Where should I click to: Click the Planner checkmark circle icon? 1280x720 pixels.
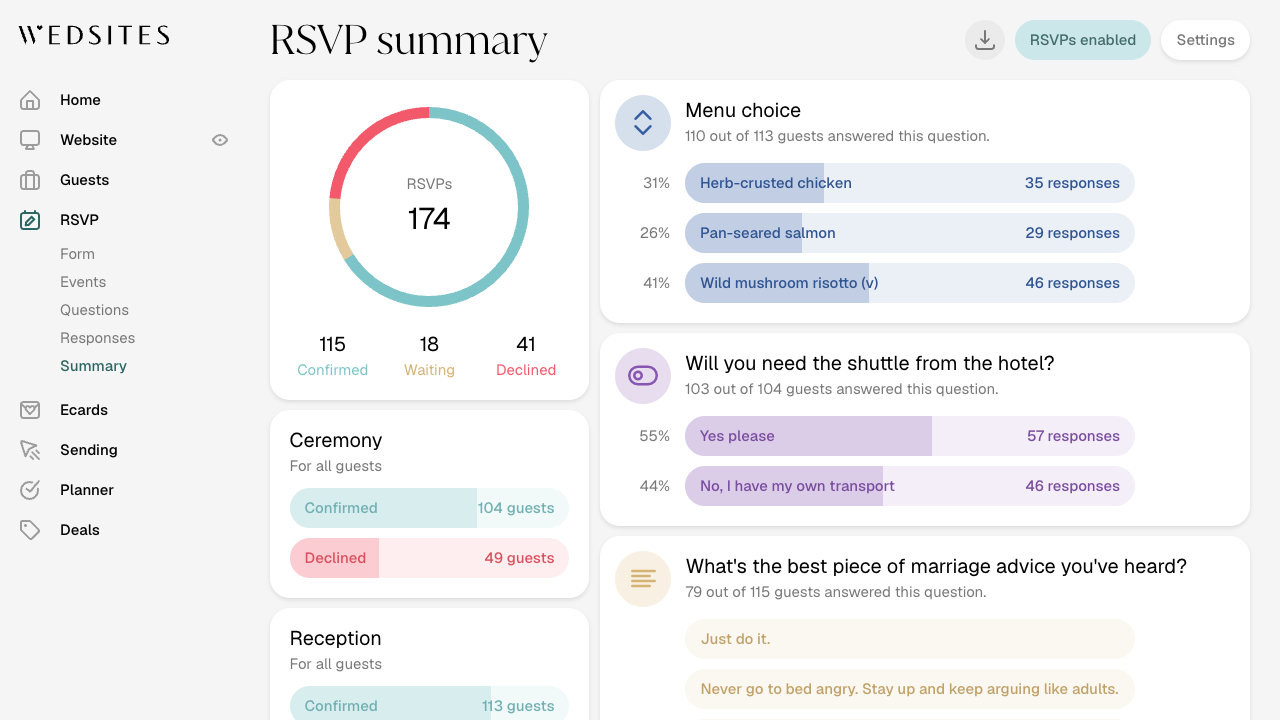point(30,490)
